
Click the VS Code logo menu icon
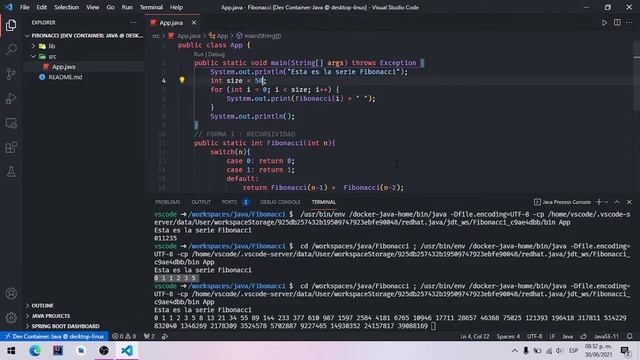point(9,7)
